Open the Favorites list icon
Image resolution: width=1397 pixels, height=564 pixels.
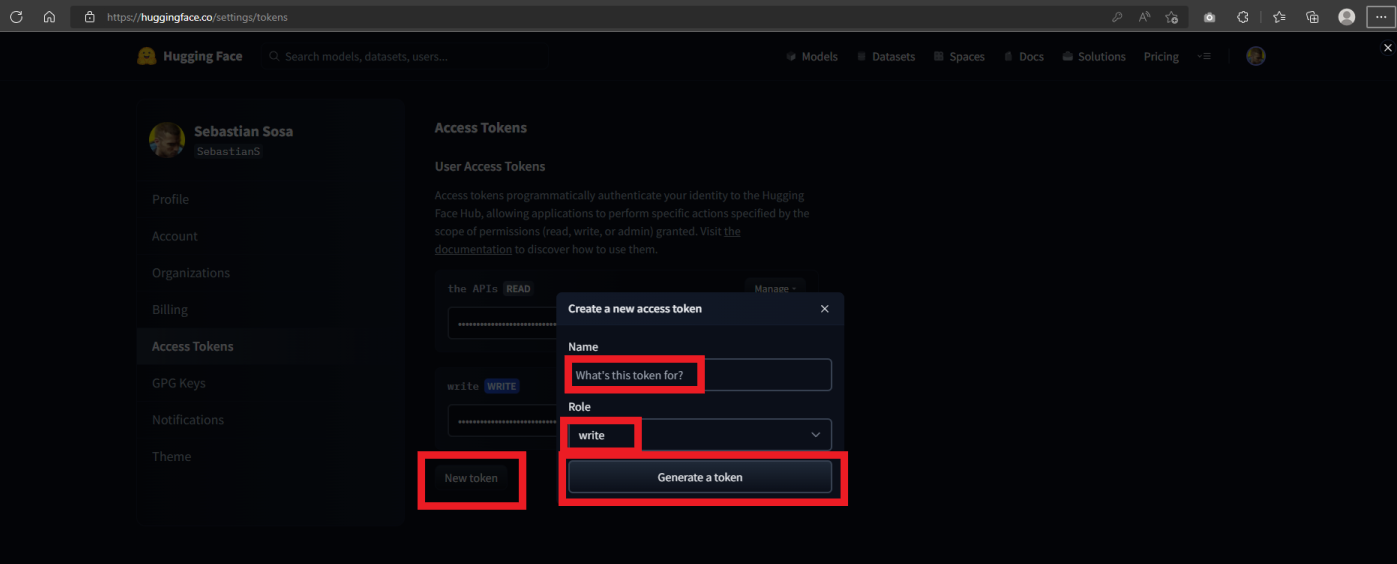(x=1279, y=17)
